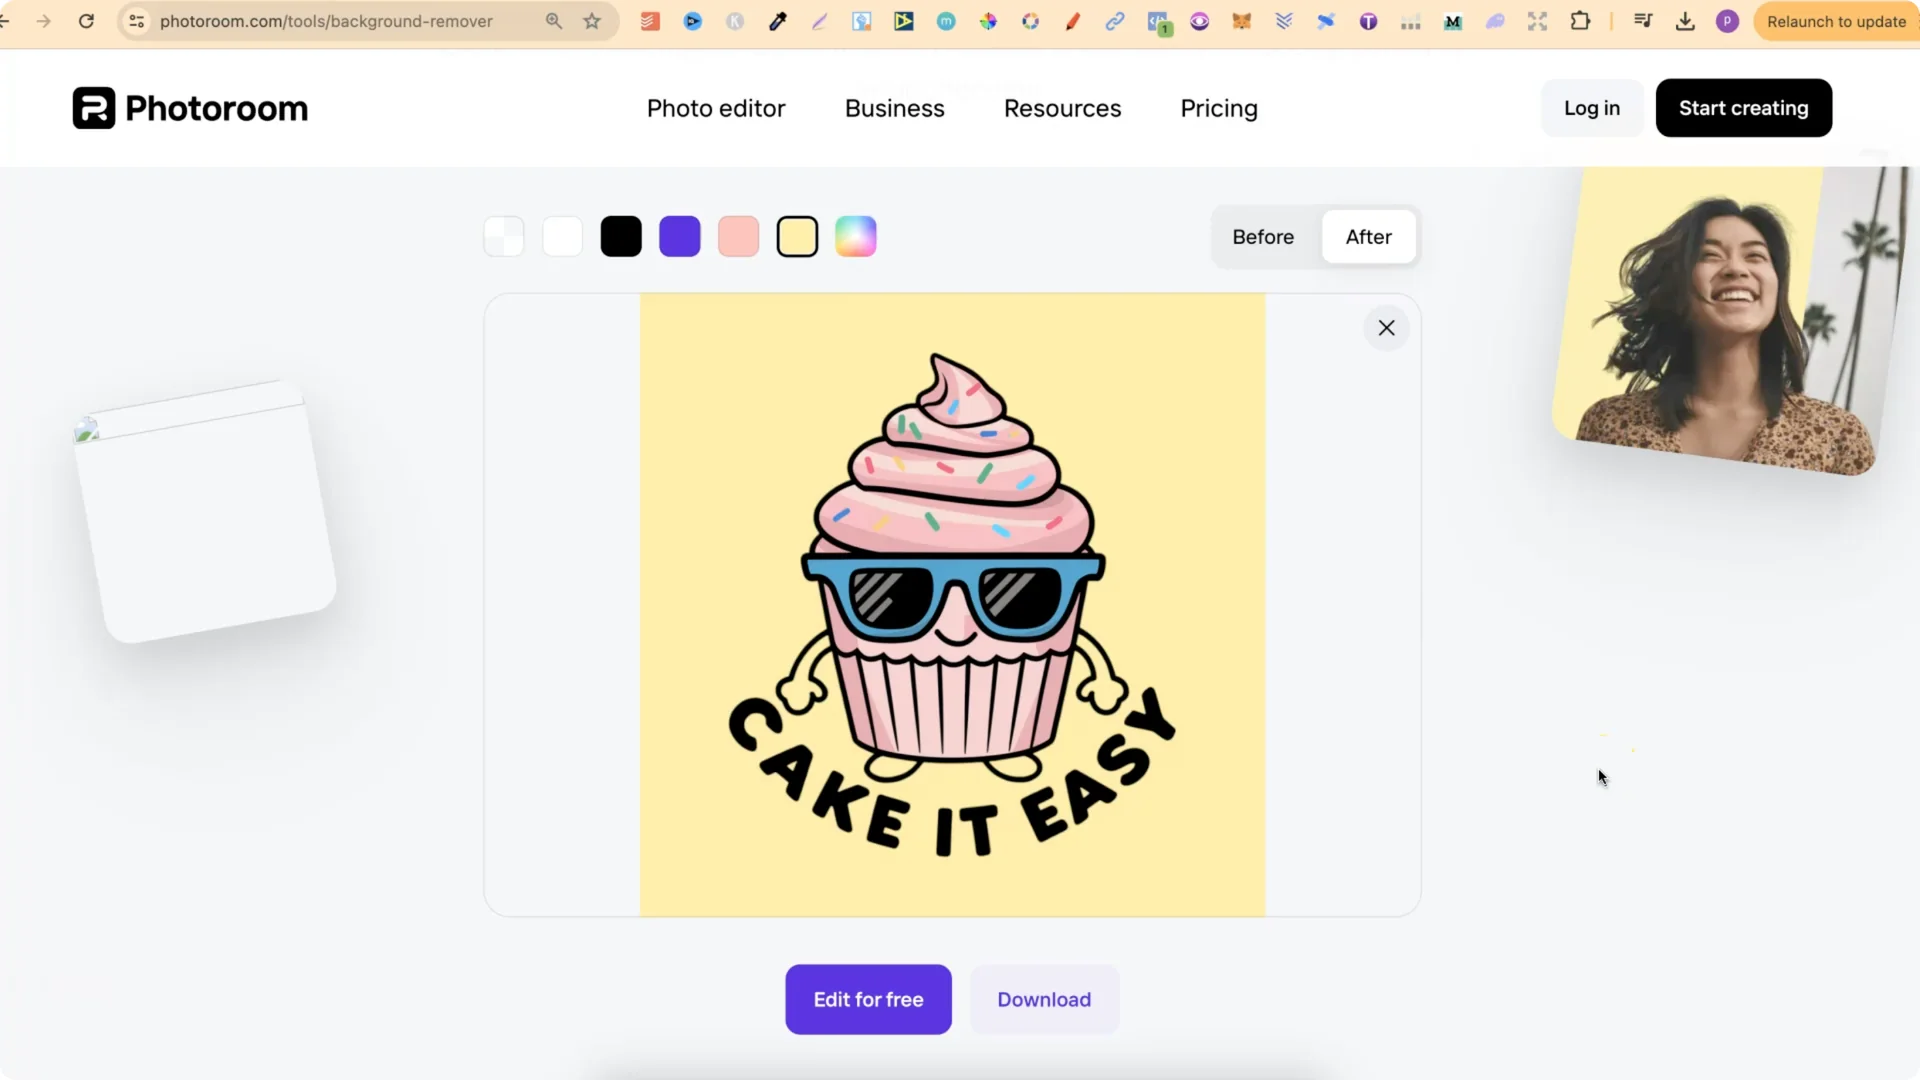Open the Photo editor menu item
Viewport: 1920px width, 1080px height.
715,108
